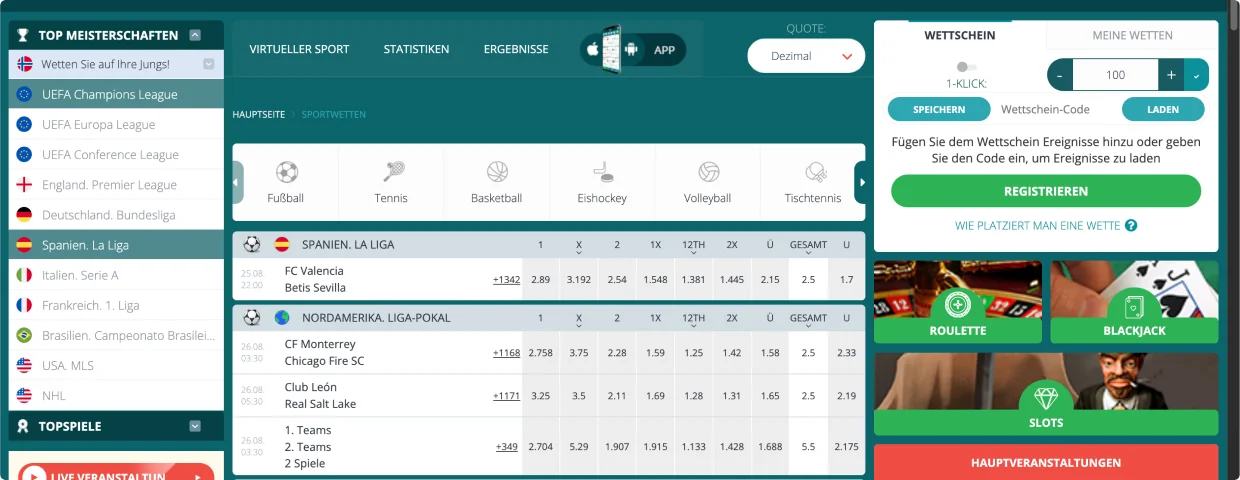
Task: Open NHL in the sidebar list
Action: point(116,395)
